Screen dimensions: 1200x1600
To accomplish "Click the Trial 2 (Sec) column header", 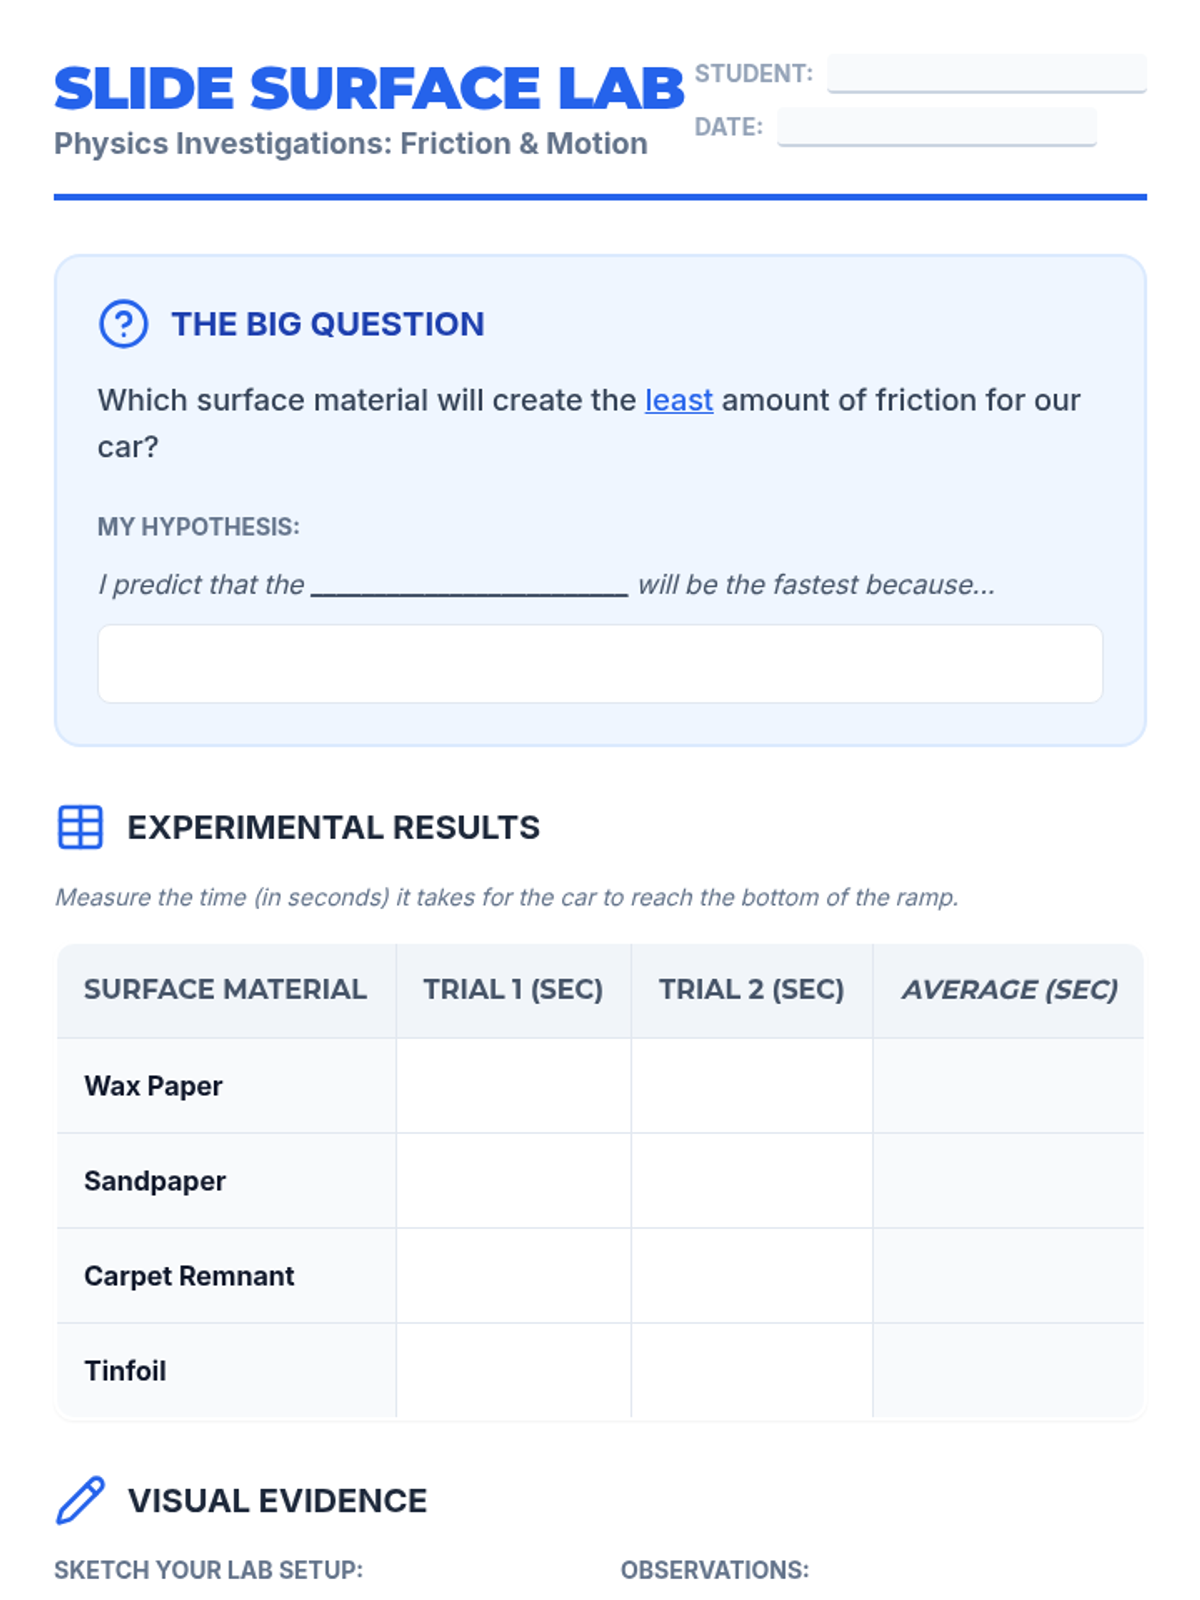I will pyautogui.click(x=751, y=990).
